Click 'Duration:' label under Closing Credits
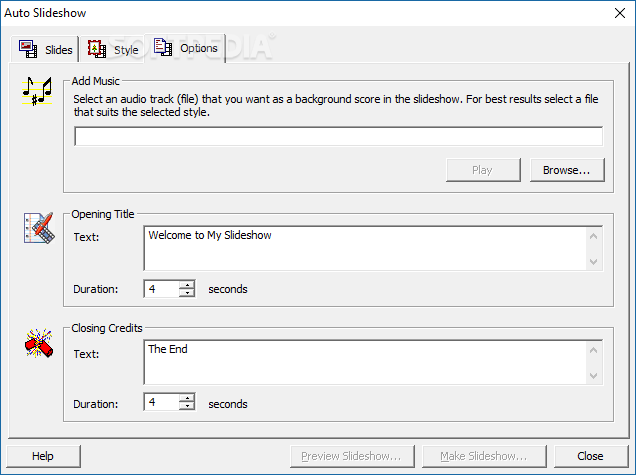Viewport: 636px width, 475px height. click(x=96, y=404)
